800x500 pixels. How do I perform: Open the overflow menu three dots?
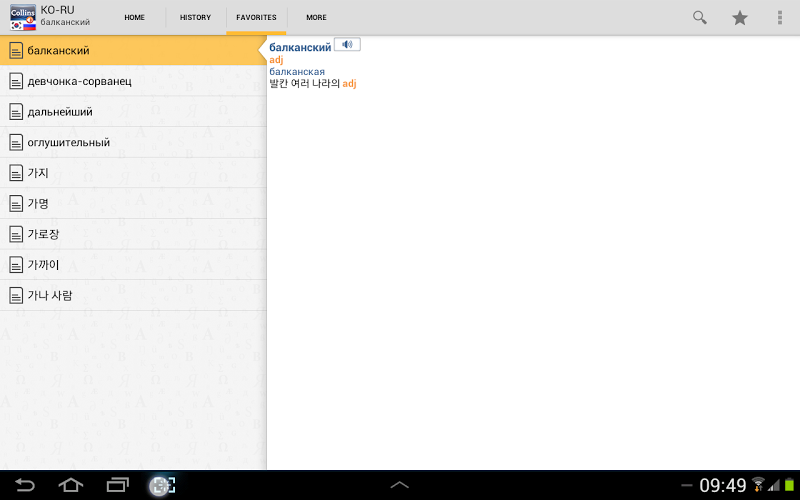tap(780, 18)
